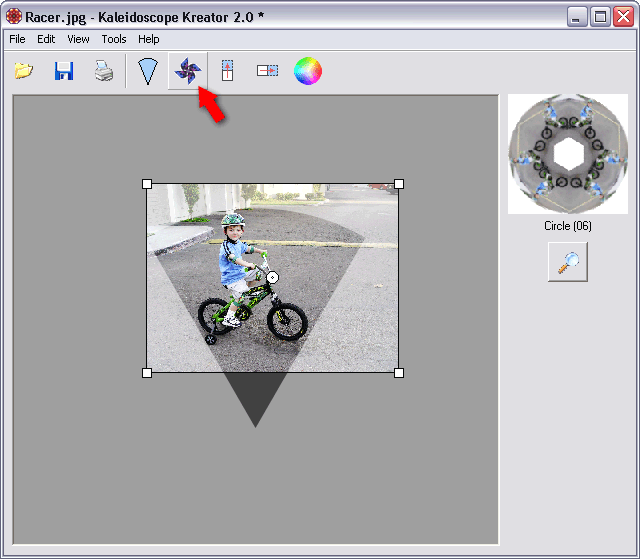The image size is (640, 559).
Task: Click the horizontal flip arrow icon
Action: coord(267,71)
